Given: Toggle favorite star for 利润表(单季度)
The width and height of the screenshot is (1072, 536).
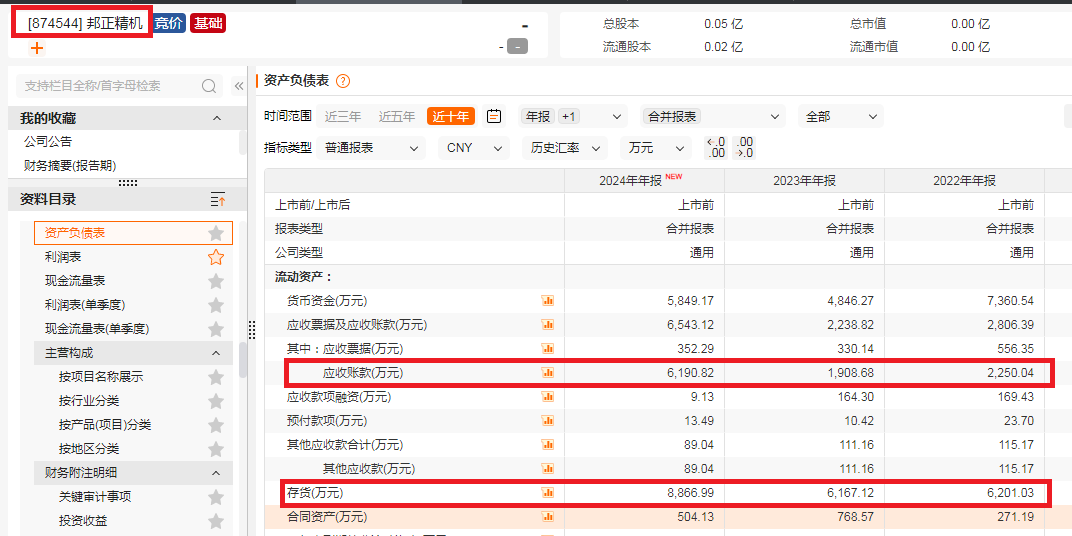Looking at the screenshot, I should coord(216,305).
